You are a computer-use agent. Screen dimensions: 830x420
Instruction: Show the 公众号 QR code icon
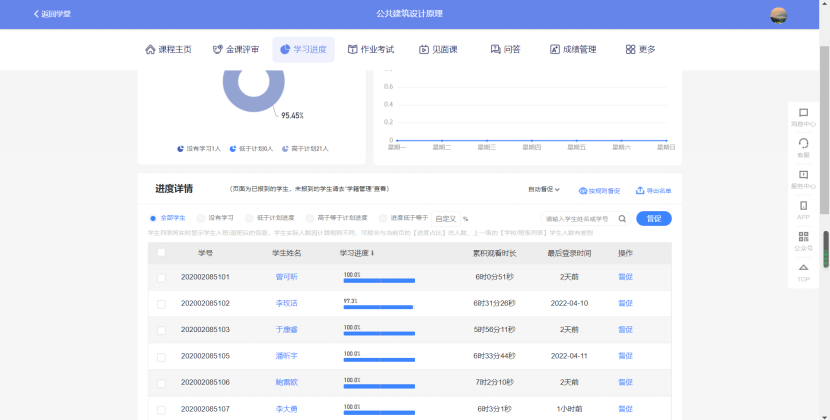(x=803, y=237)
